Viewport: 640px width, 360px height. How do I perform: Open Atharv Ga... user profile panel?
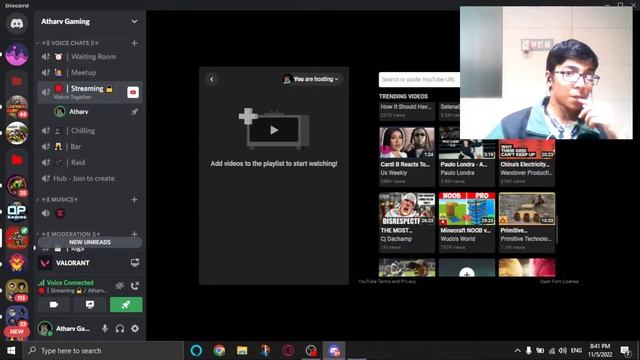tap(65, 329)
